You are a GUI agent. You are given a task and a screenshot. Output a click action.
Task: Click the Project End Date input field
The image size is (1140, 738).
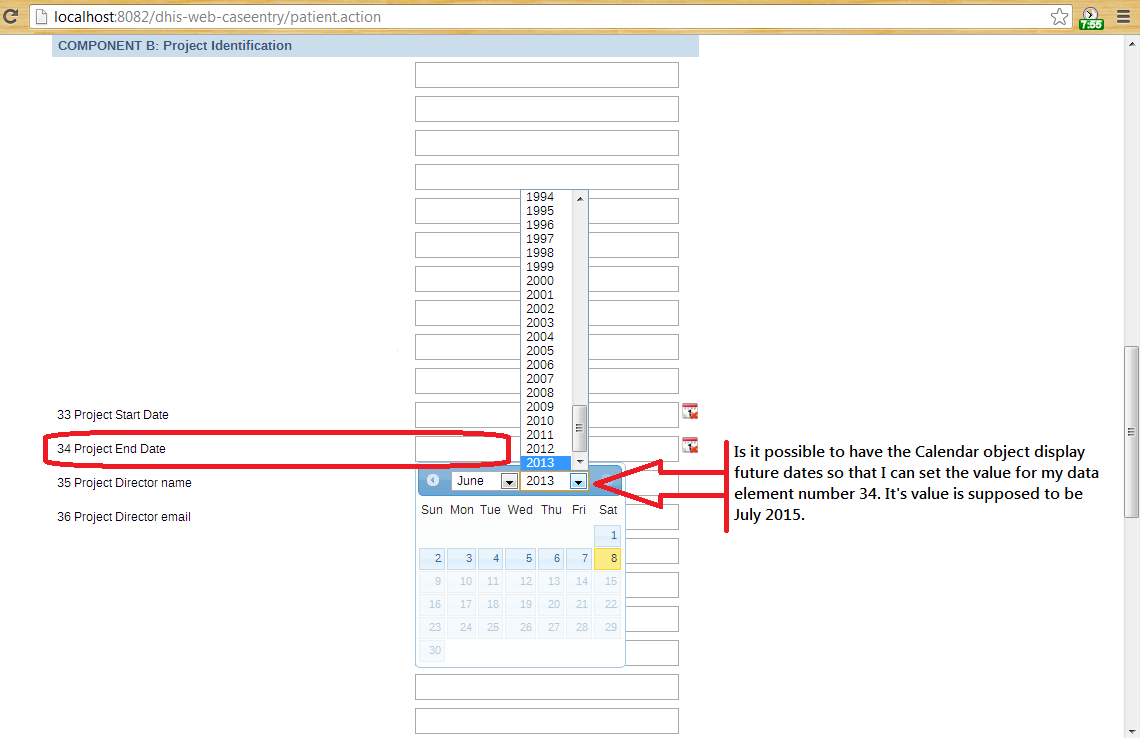(x=547, y=449)
